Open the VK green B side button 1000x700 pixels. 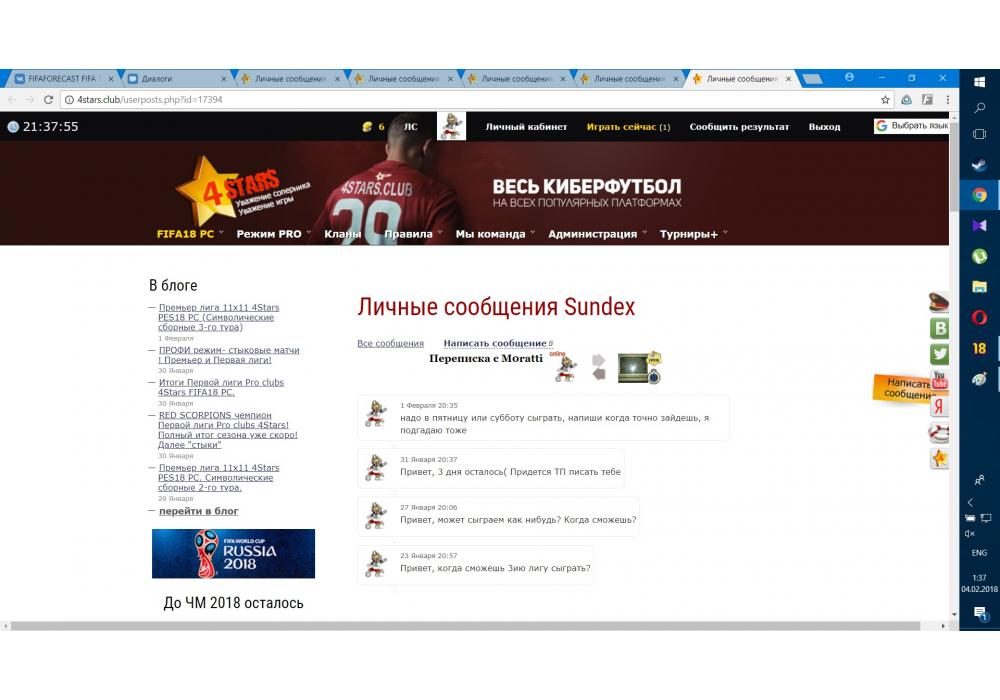[939, 328]
